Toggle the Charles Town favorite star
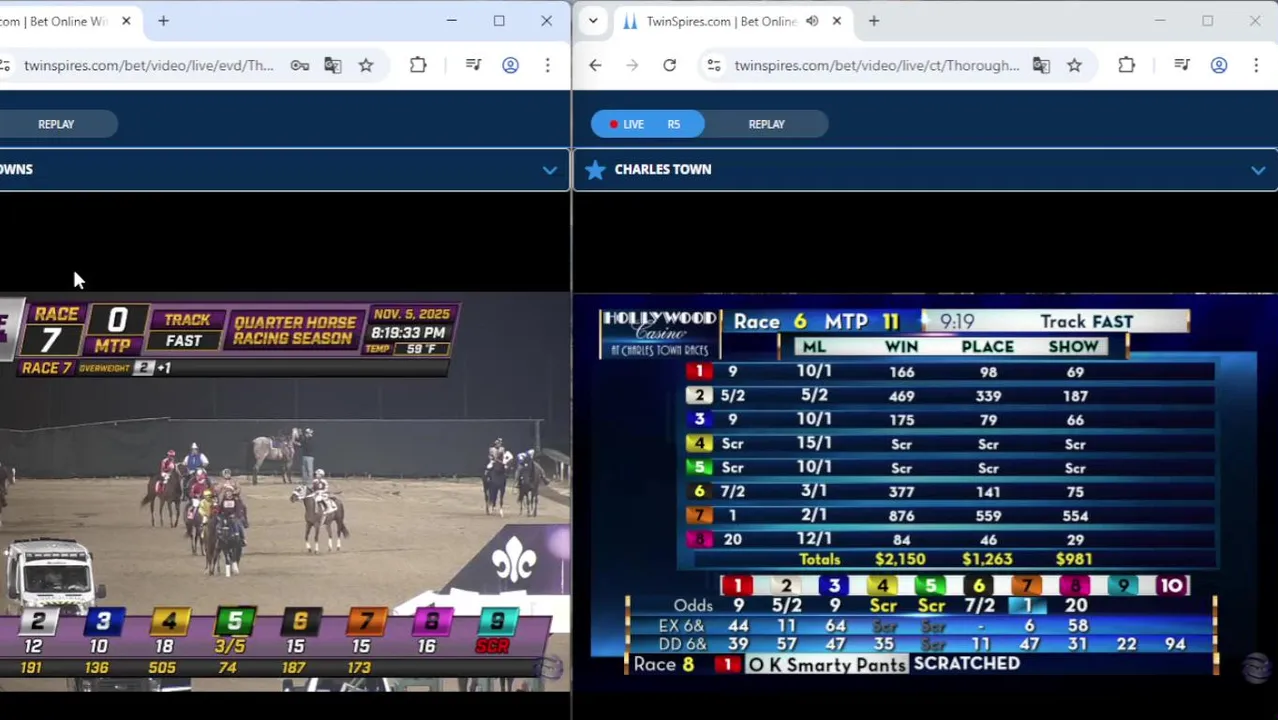The height and width of the screenshot is (720, 1278). click(595, 170)
